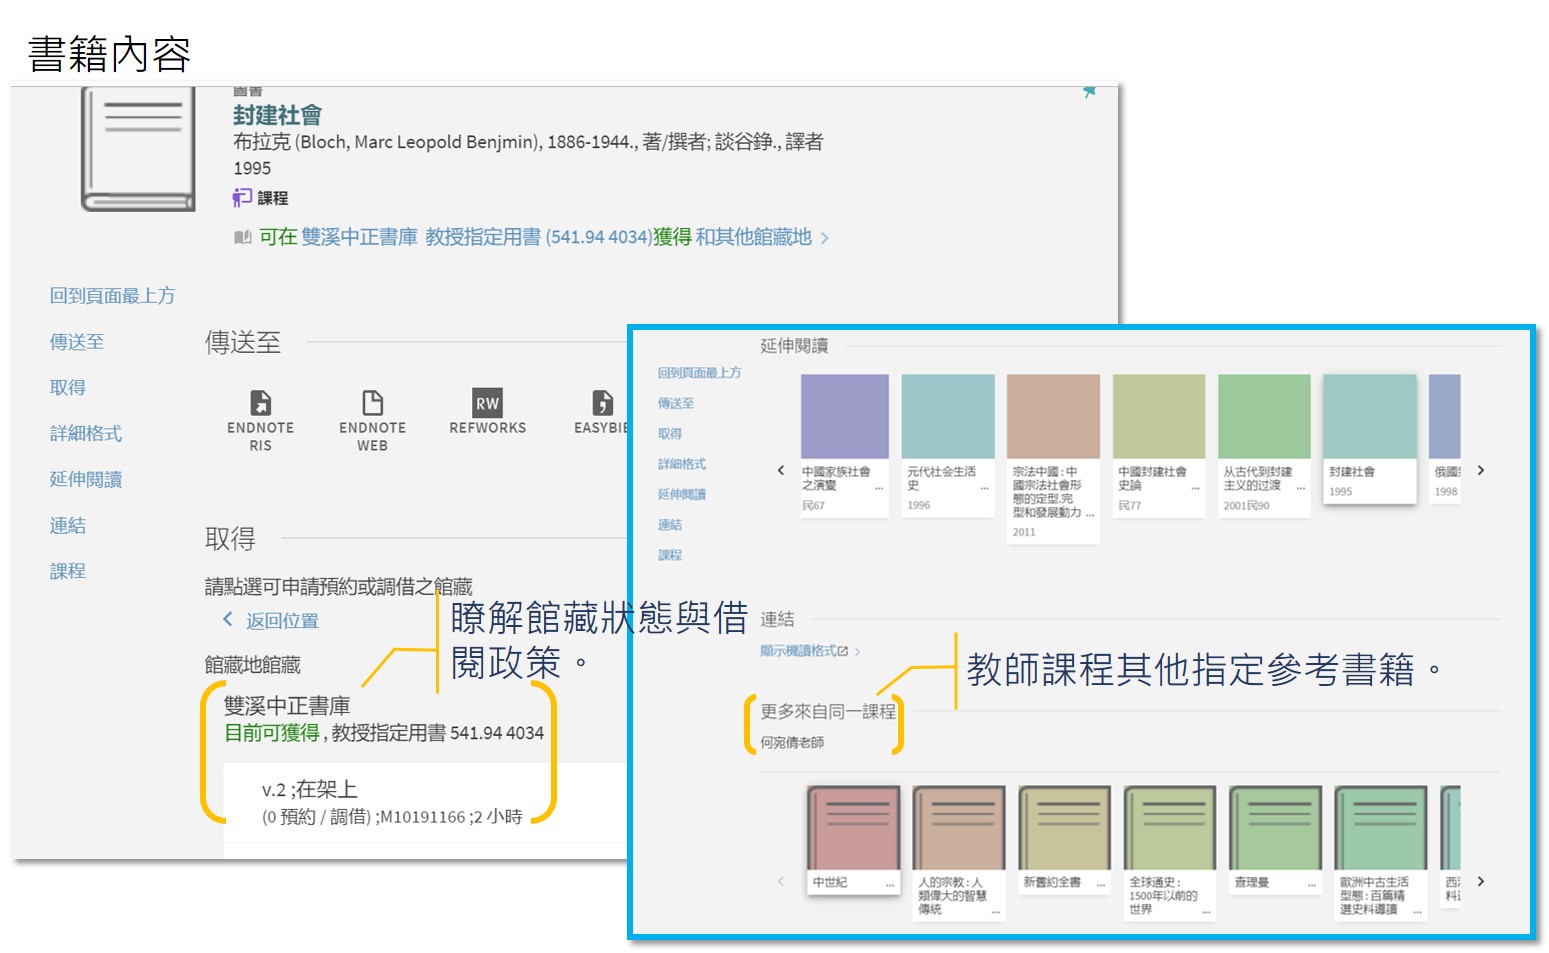Select the RefWorks export icon
The height and width of the screenshot is (953, 1549).
coord(487,403)
